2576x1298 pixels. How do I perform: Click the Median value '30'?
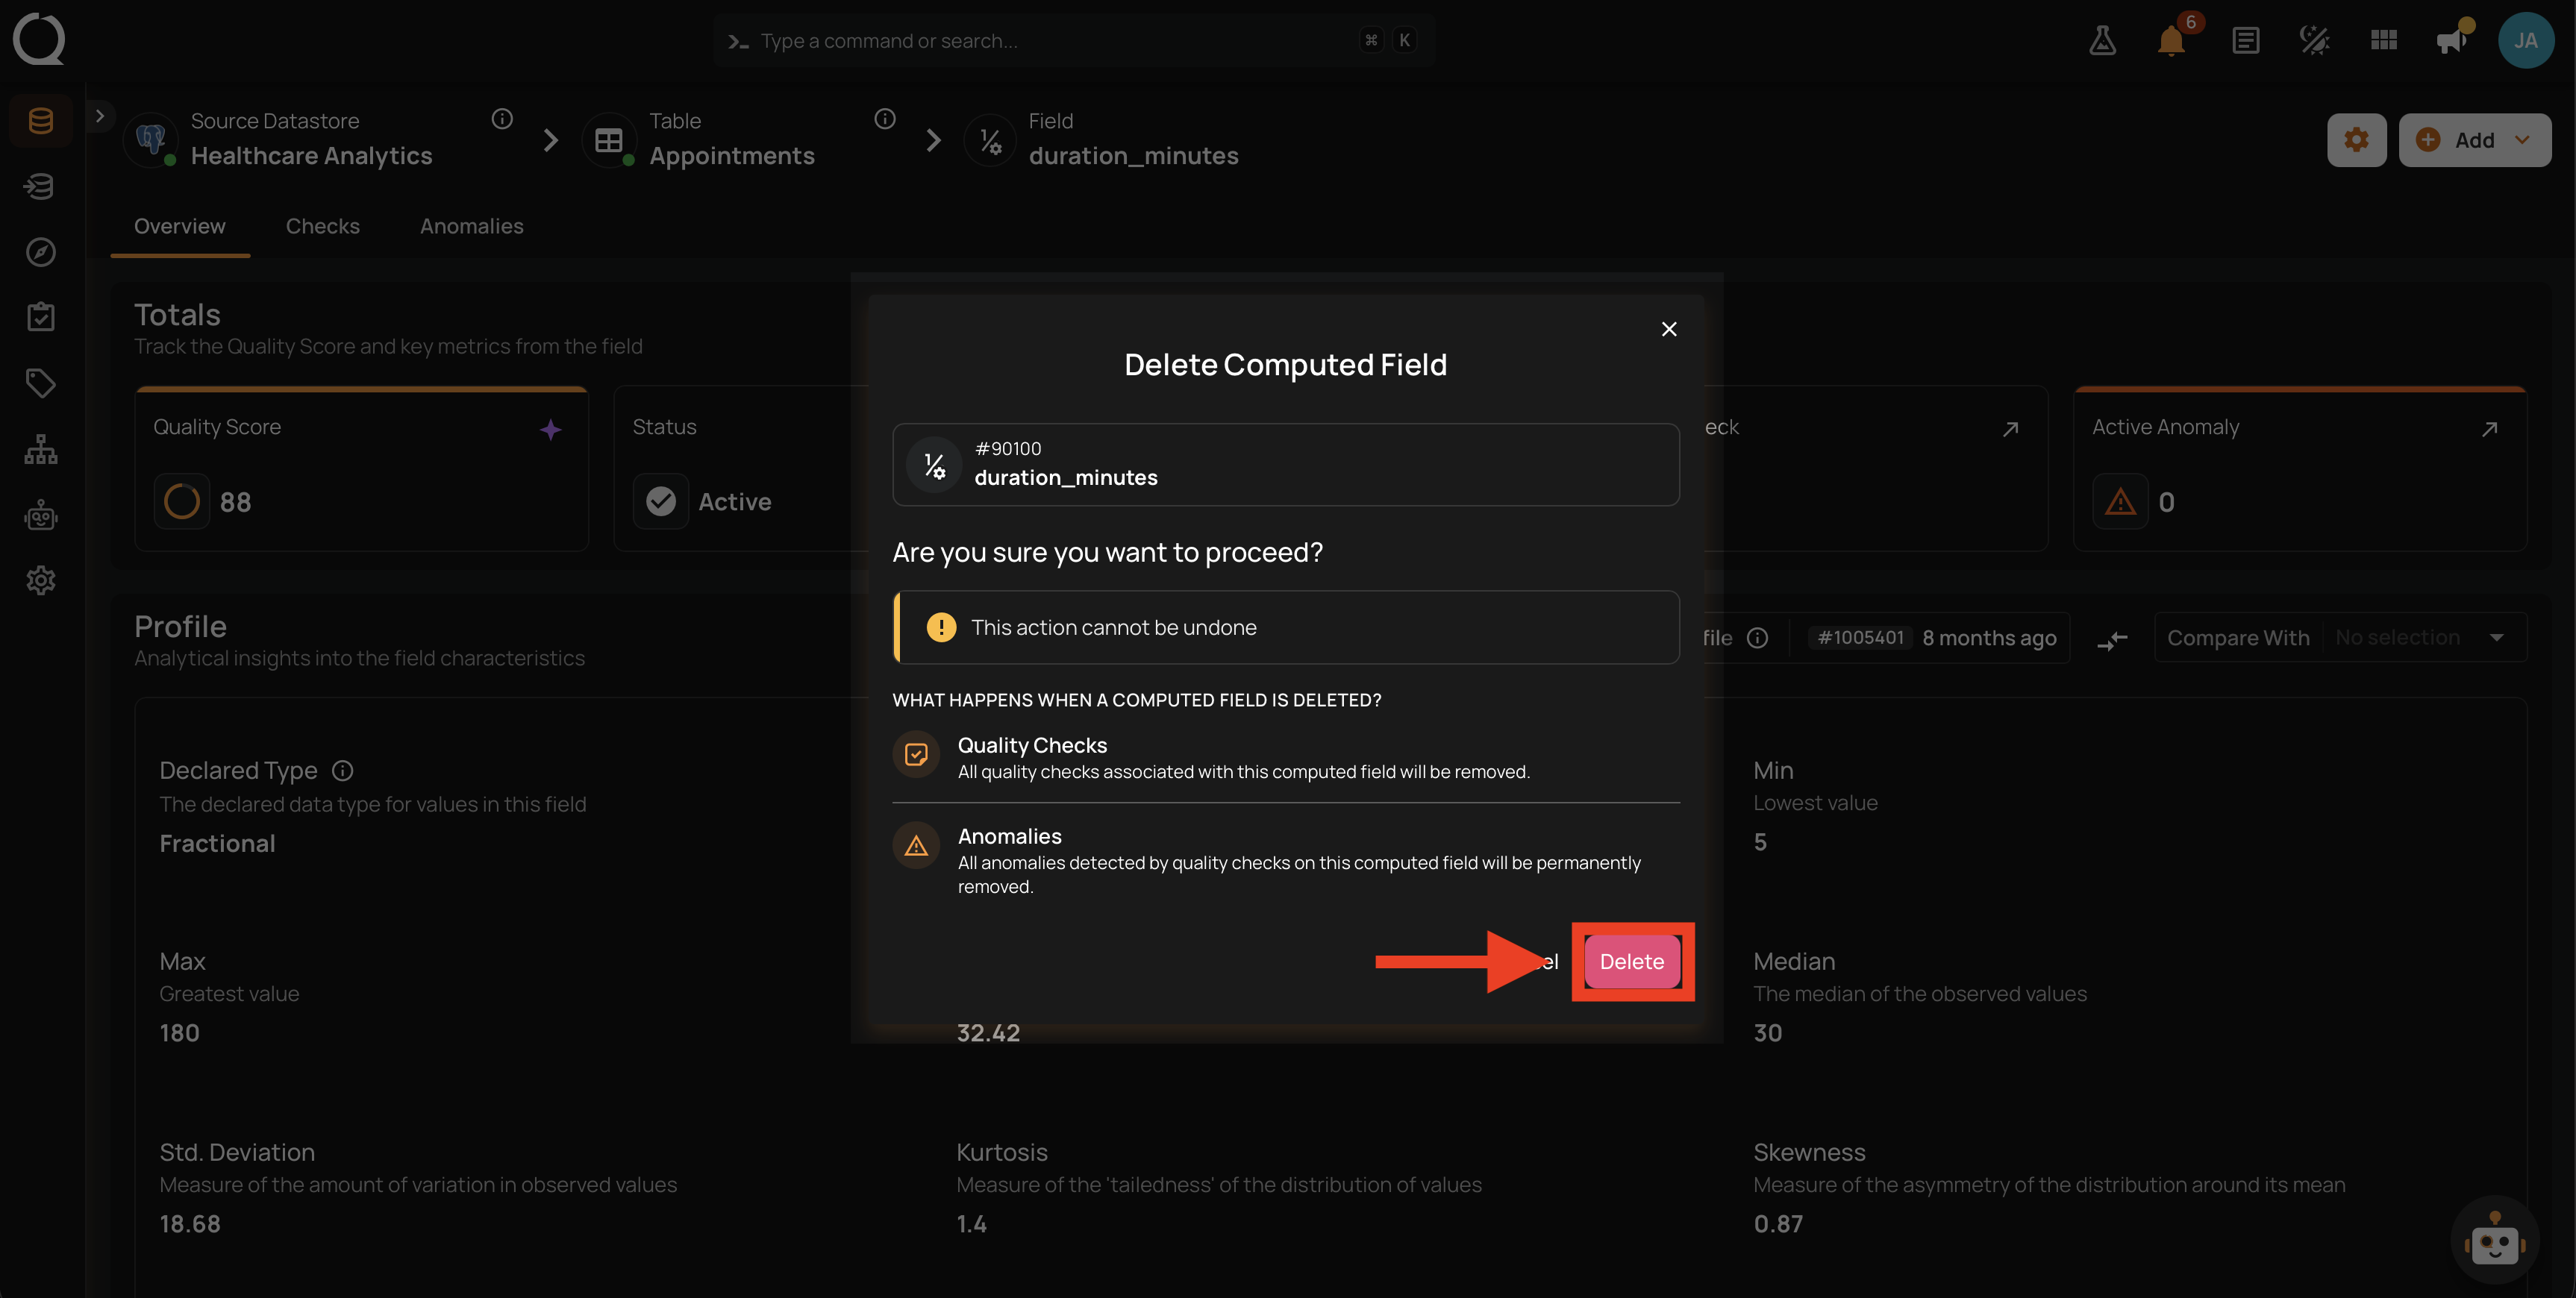1767,1033
